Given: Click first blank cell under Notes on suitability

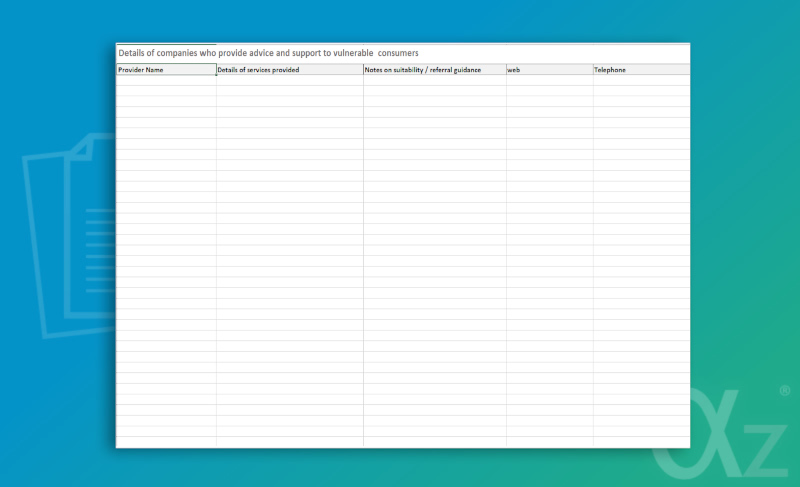Looking at the screenshot, I should (435, 81).
